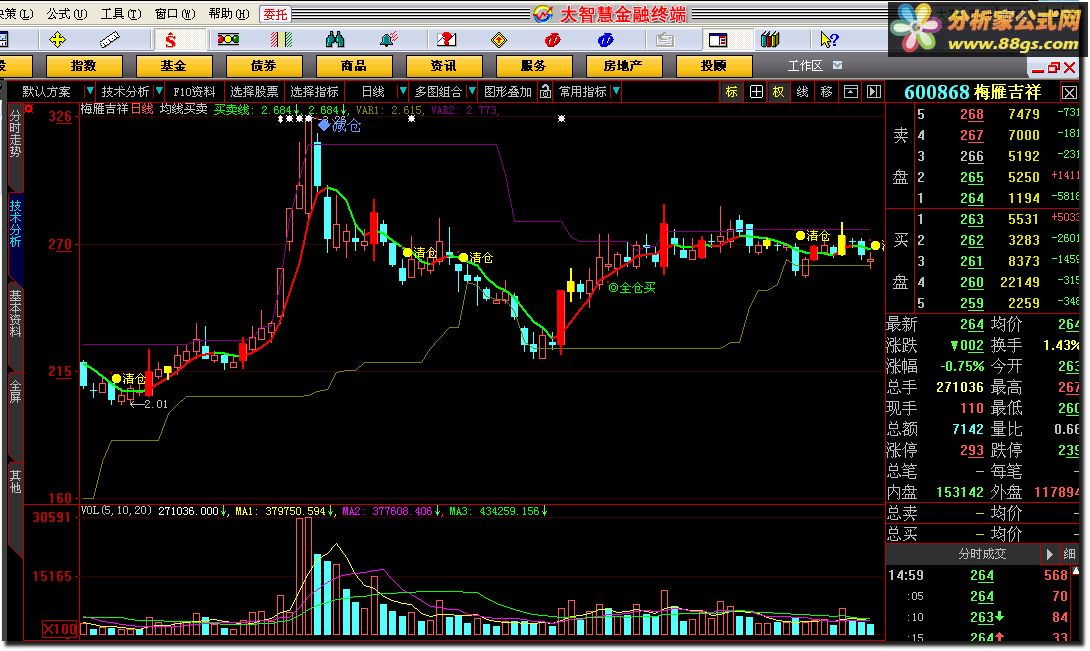Viewport: 1090px width, 651px height.
Task: Open the books library toolbar icon
Action: coord(770,40)
